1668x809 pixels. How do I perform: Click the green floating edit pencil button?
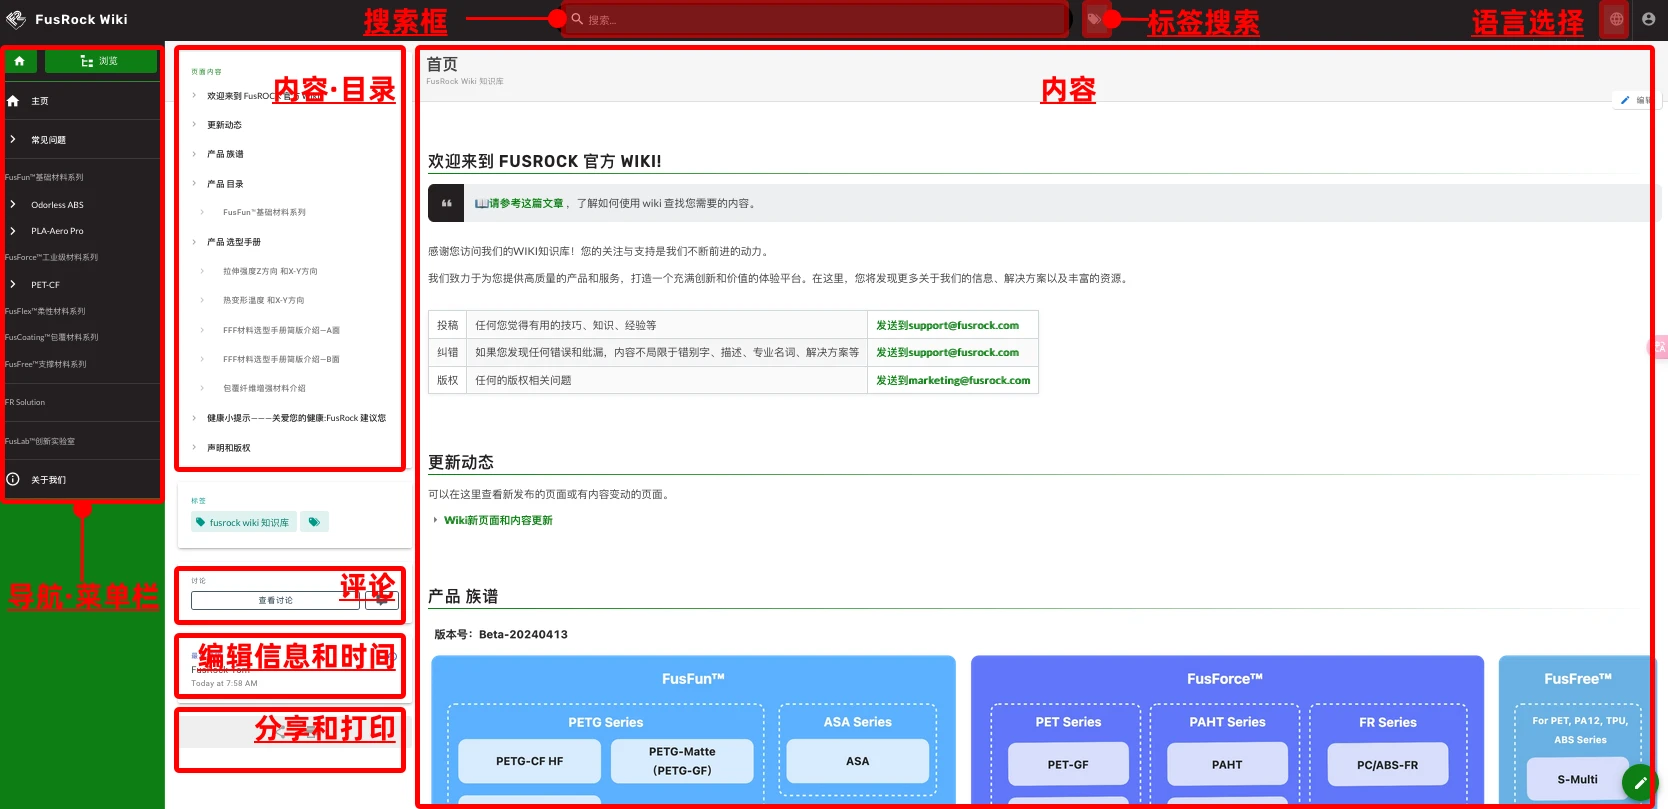pyautogui.click(x=1639, y=783)
